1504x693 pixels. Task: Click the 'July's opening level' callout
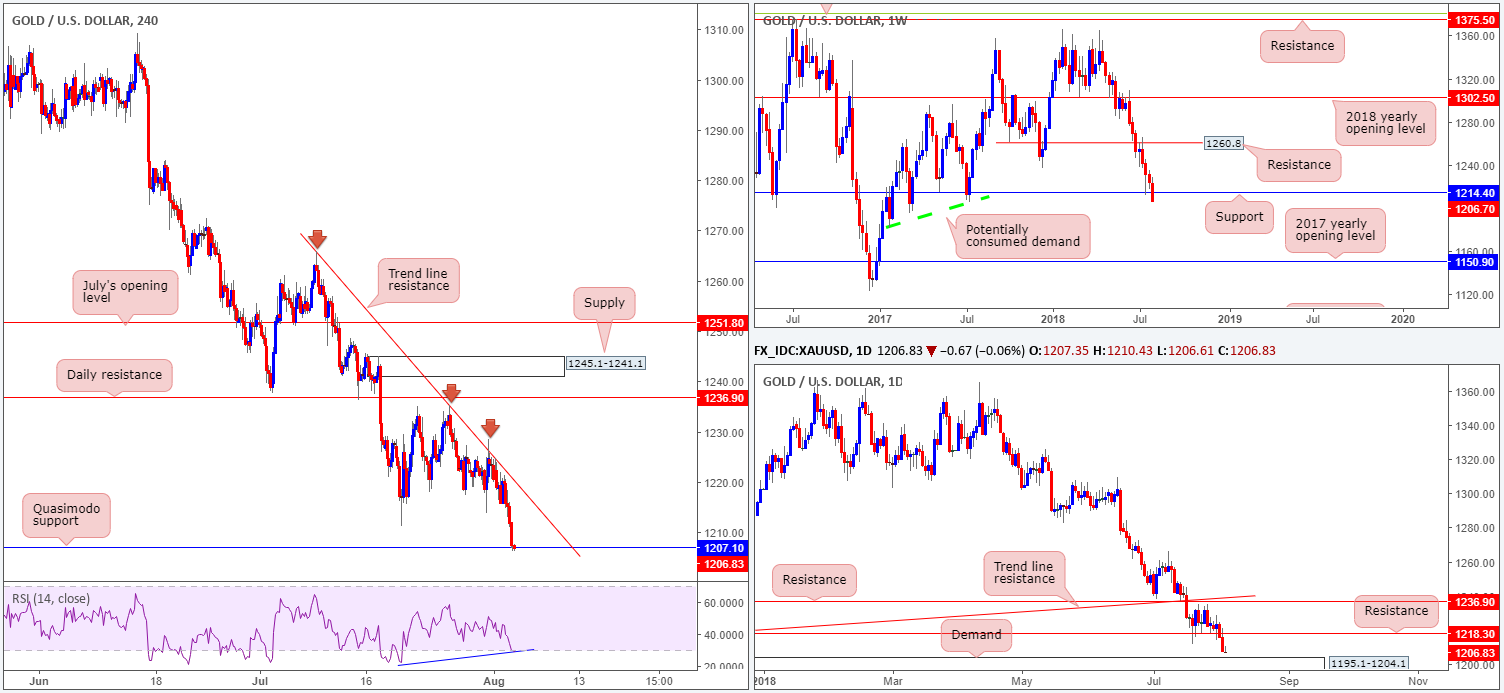point(125,291)
